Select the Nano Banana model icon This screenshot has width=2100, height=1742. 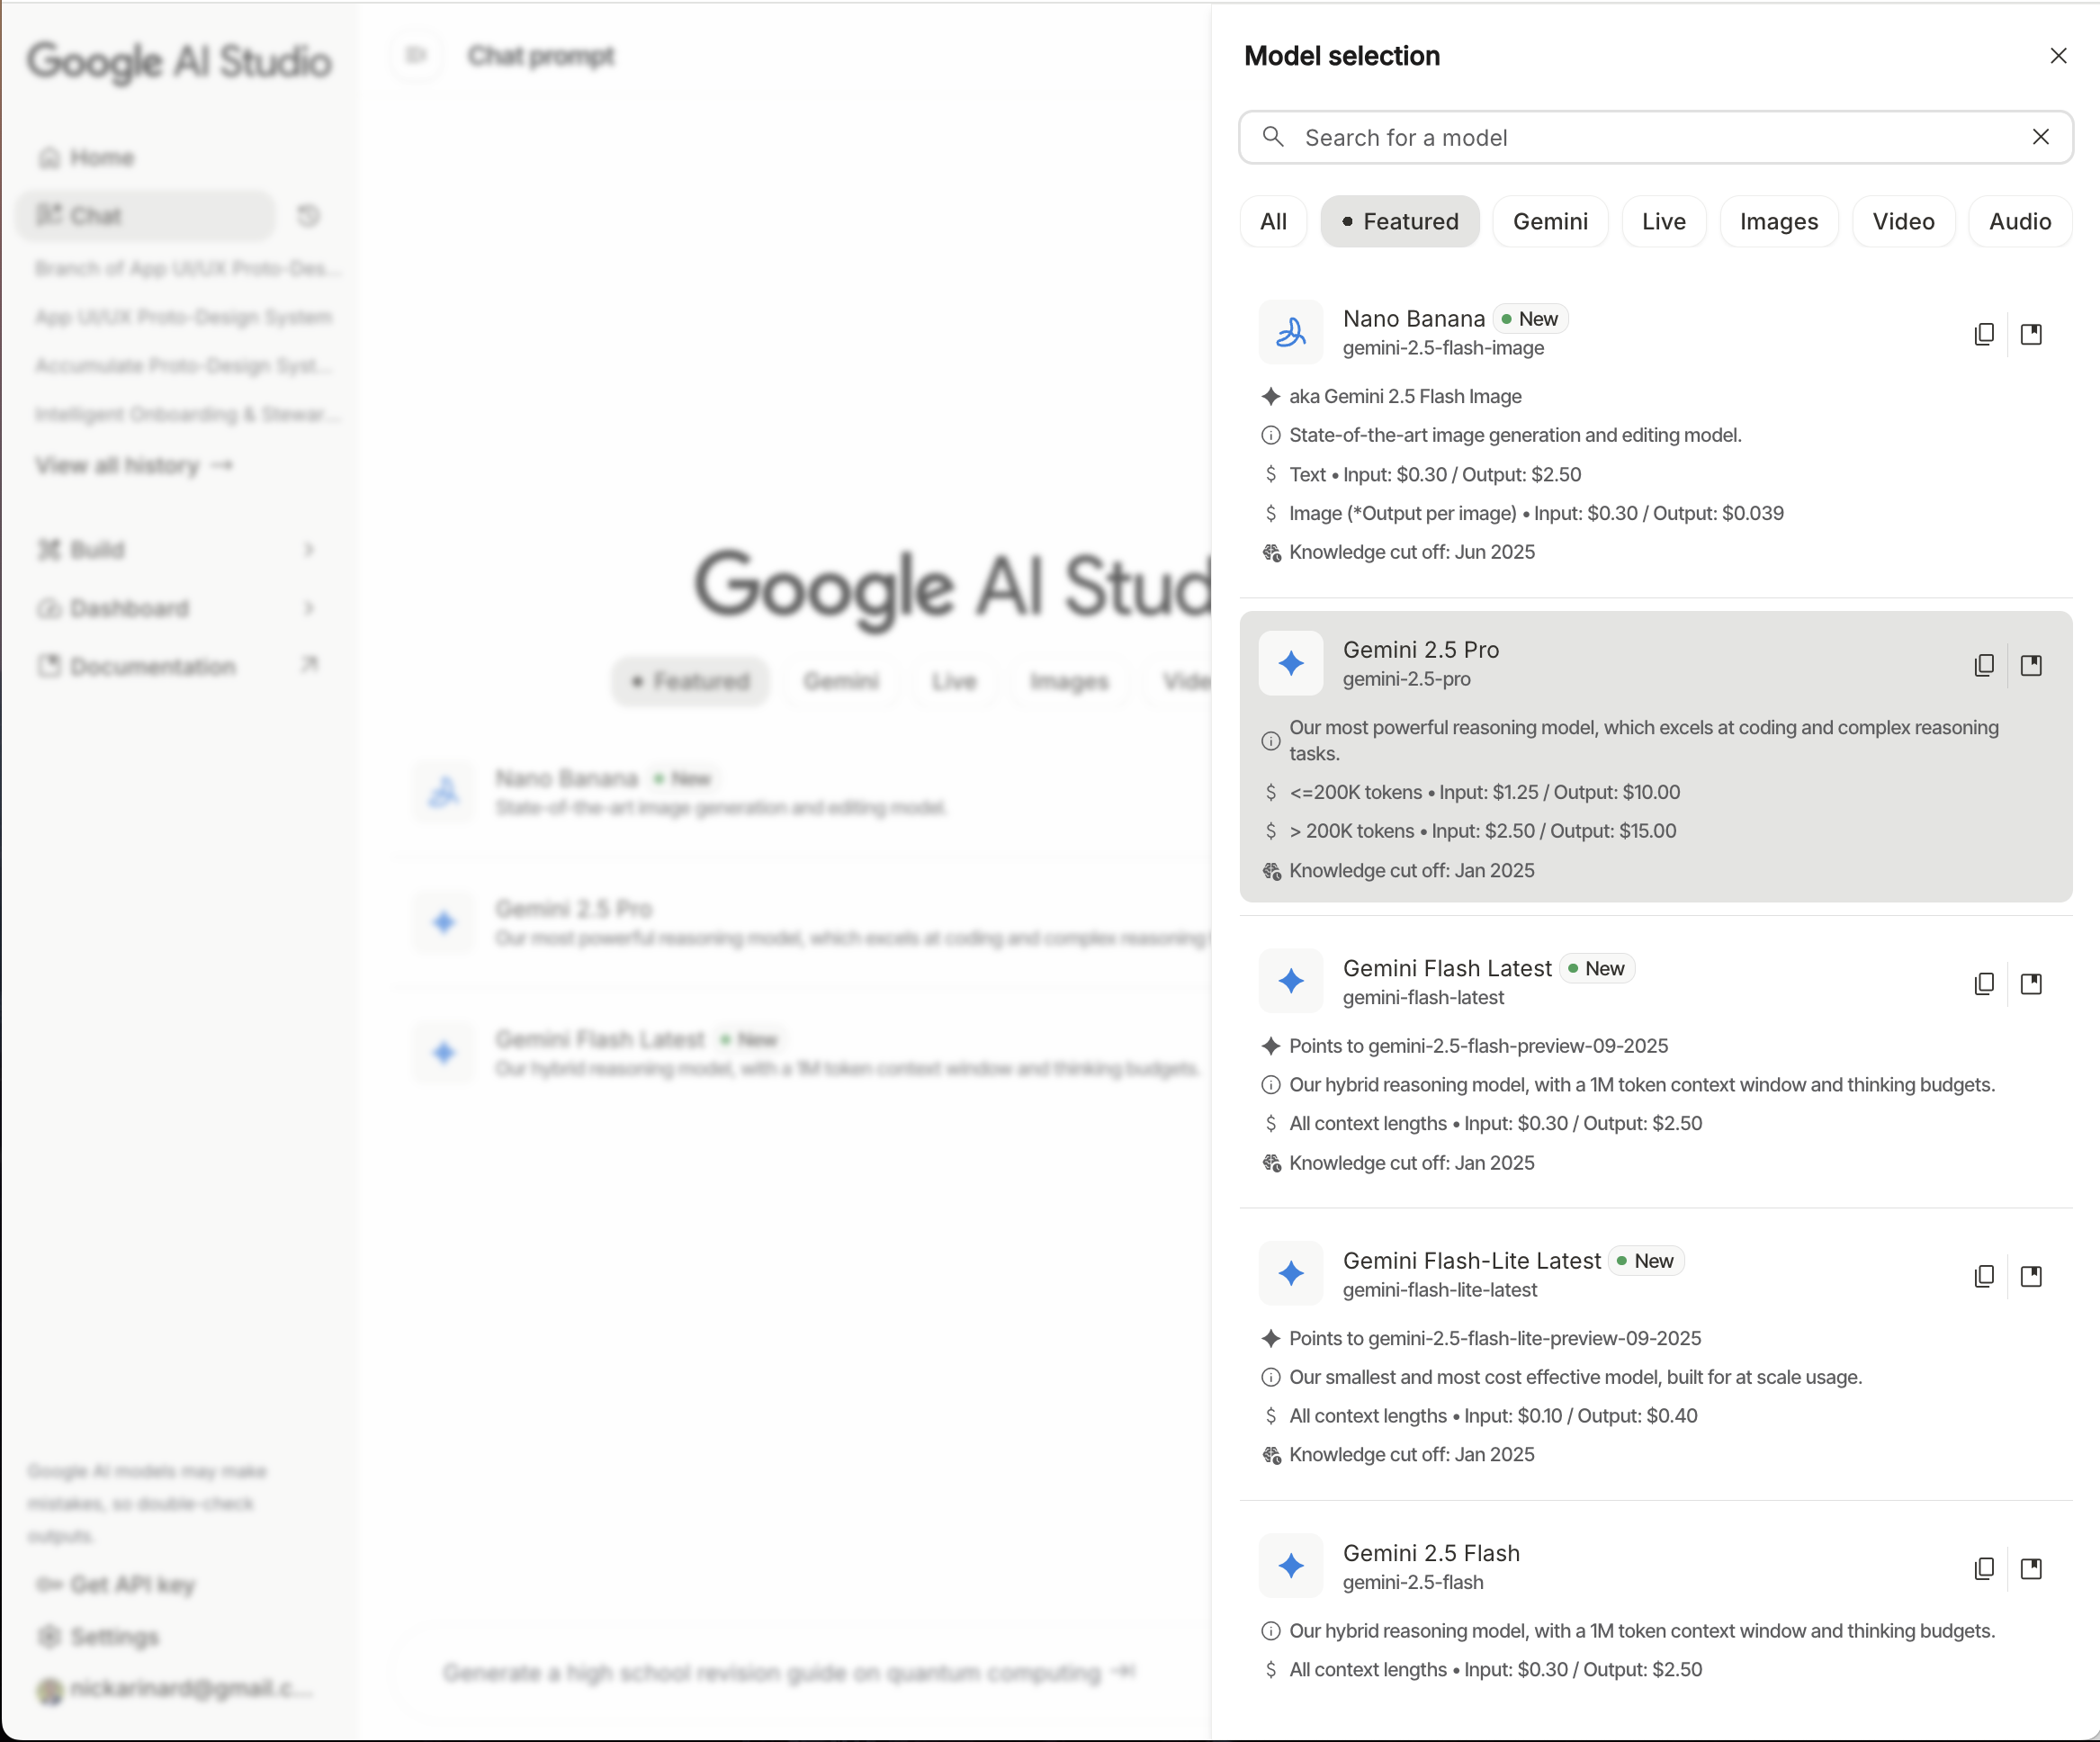point(1291,333)
